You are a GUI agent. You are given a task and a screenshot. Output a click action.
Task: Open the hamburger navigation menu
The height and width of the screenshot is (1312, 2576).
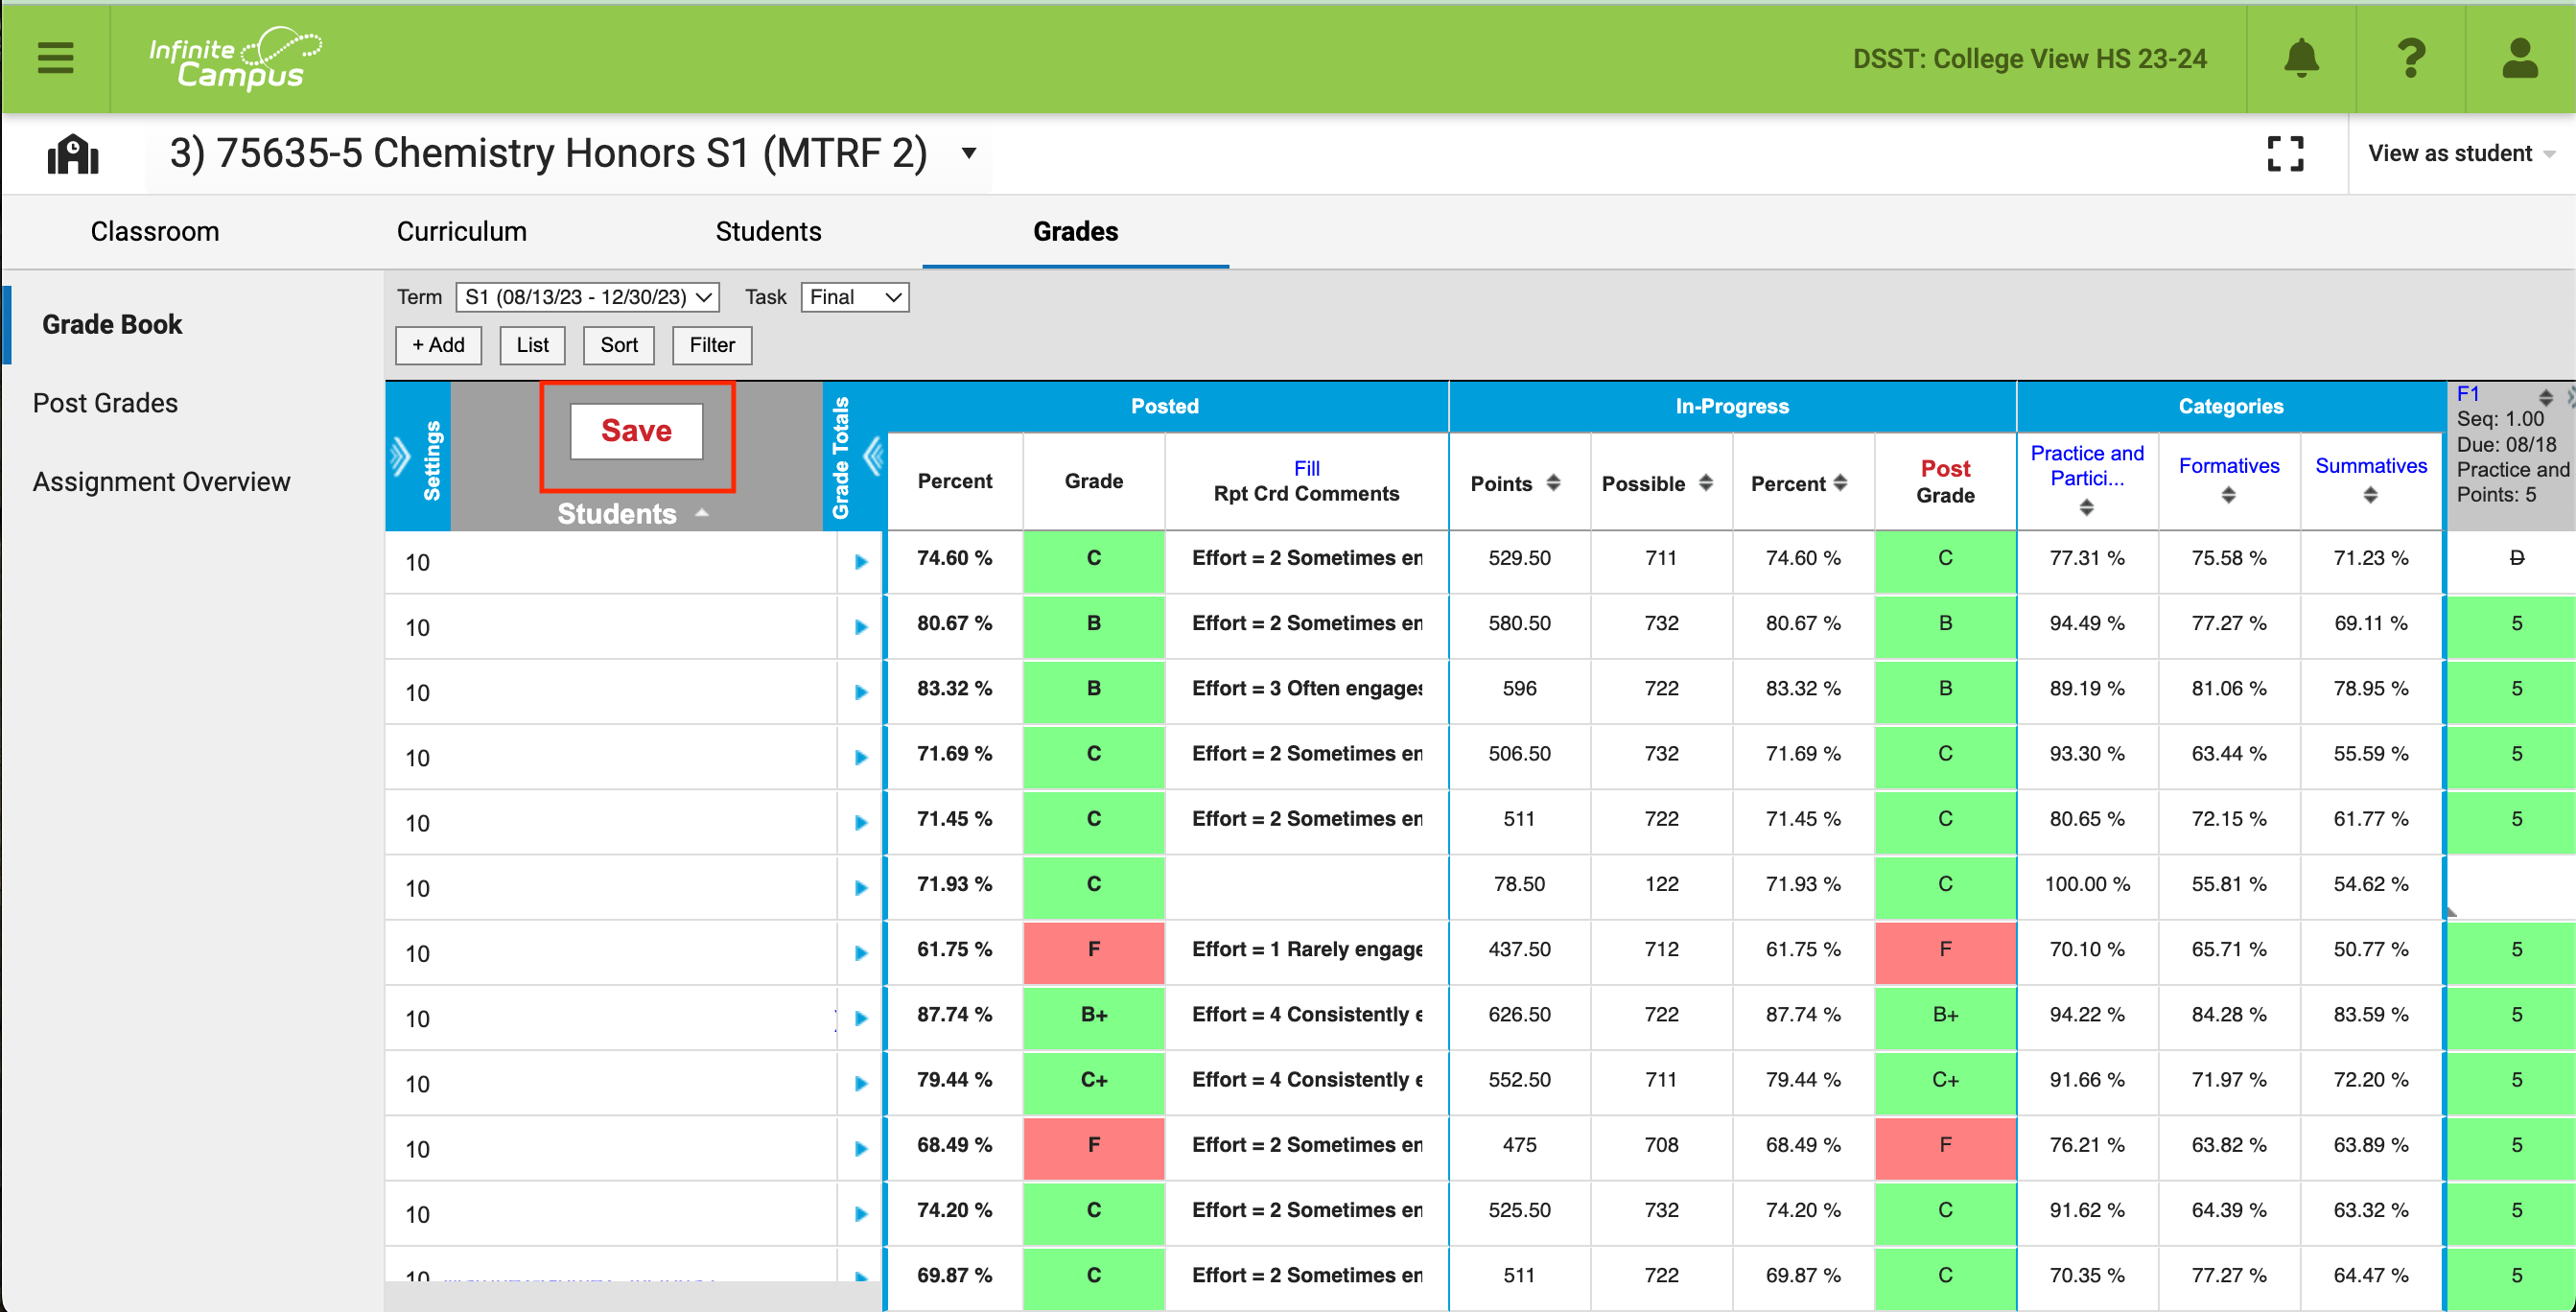(55, 57)
